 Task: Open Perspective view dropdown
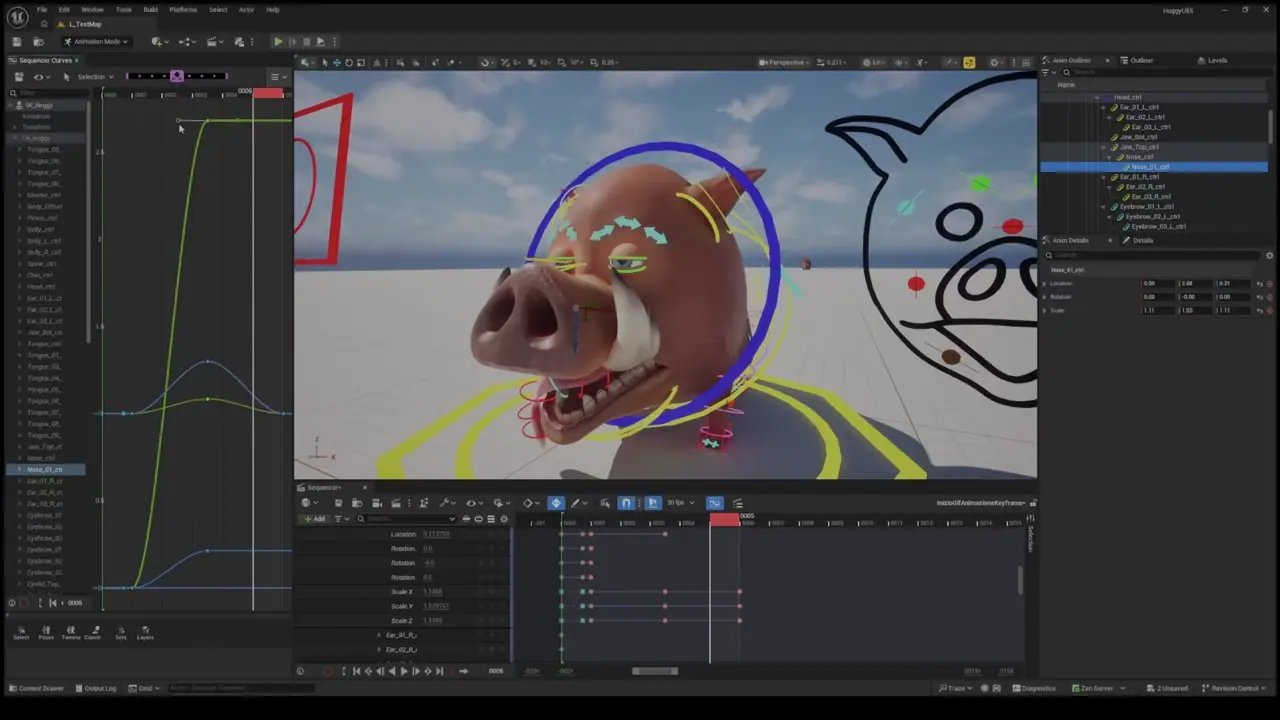(785, 62)
